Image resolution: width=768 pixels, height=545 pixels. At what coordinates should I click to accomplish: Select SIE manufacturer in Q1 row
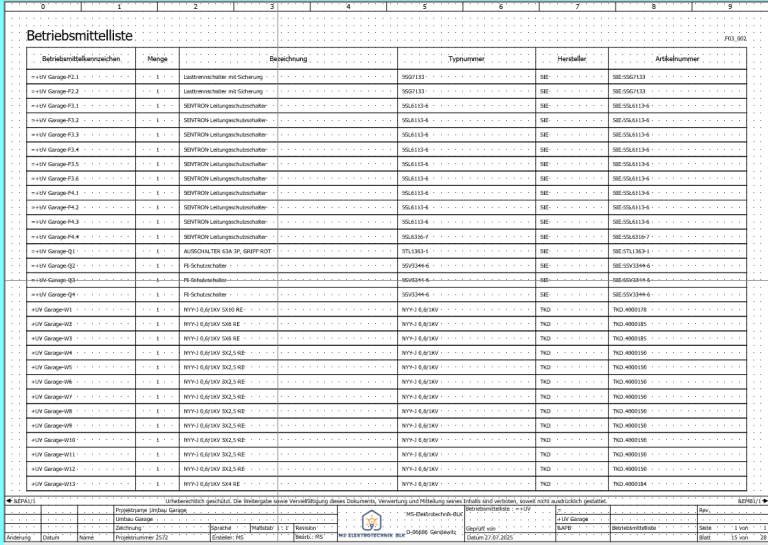tap(544, 251)
